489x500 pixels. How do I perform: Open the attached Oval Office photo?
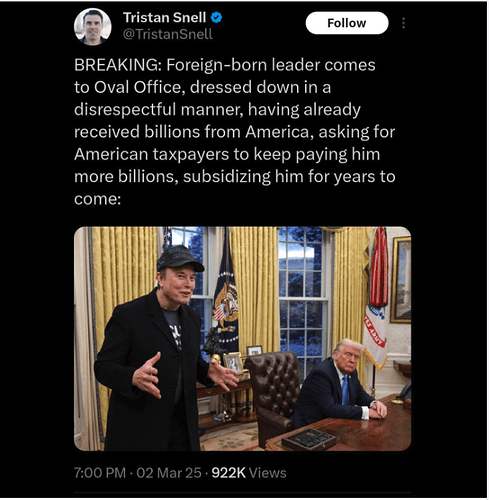242,339
